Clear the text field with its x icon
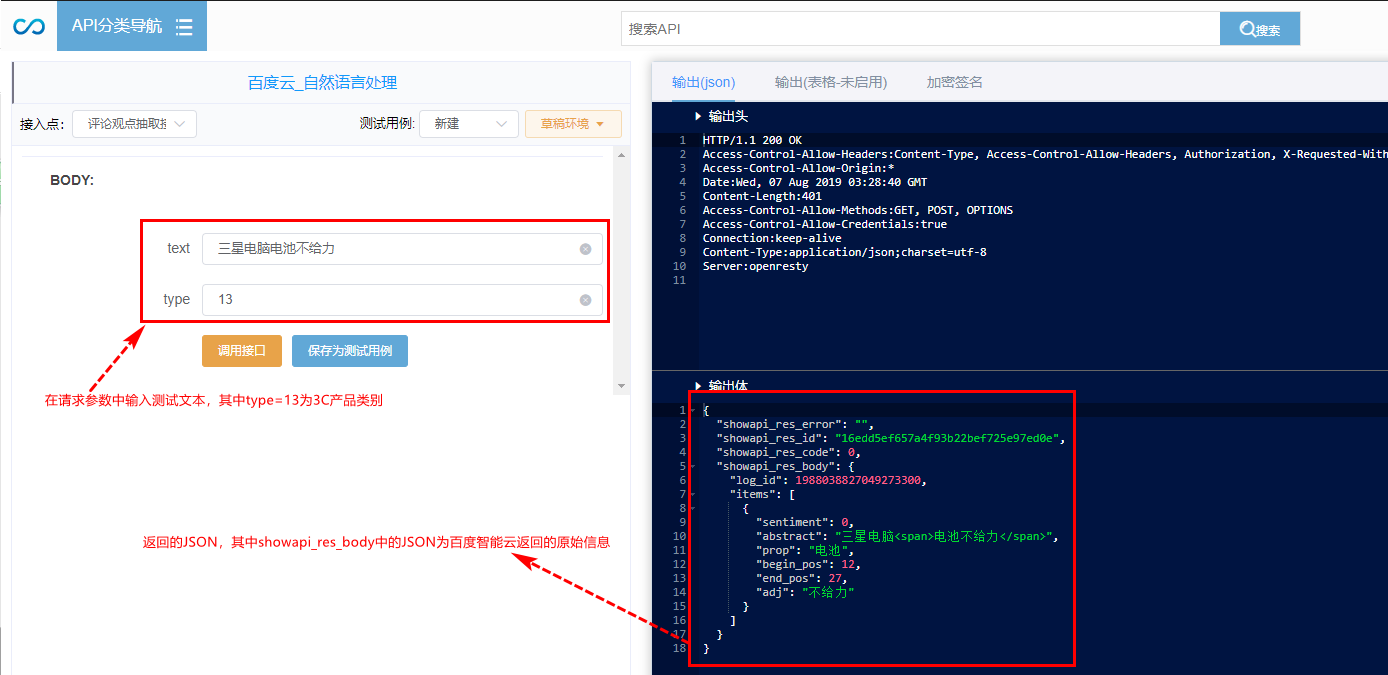 coord(586,249)
